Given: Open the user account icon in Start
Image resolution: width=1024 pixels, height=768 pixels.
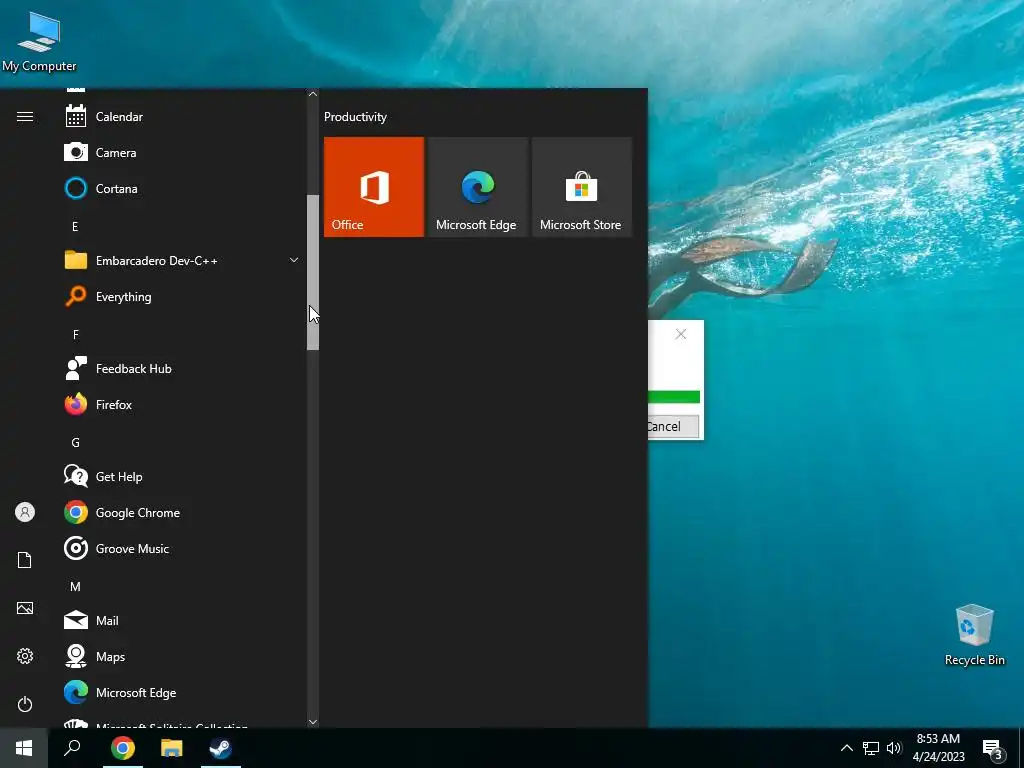Looking at the screenshot, I should [25, 512].
